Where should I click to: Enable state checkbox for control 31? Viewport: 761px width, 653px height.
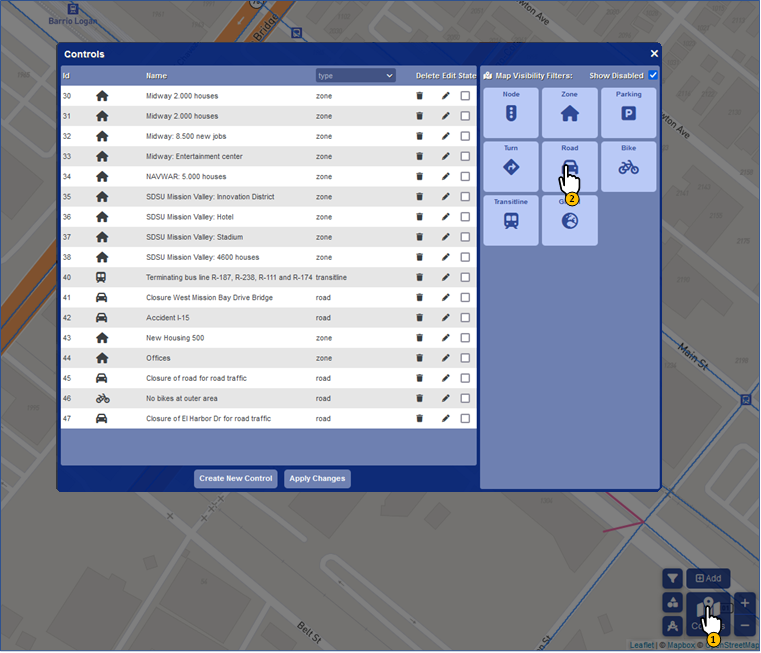(465, 116)
